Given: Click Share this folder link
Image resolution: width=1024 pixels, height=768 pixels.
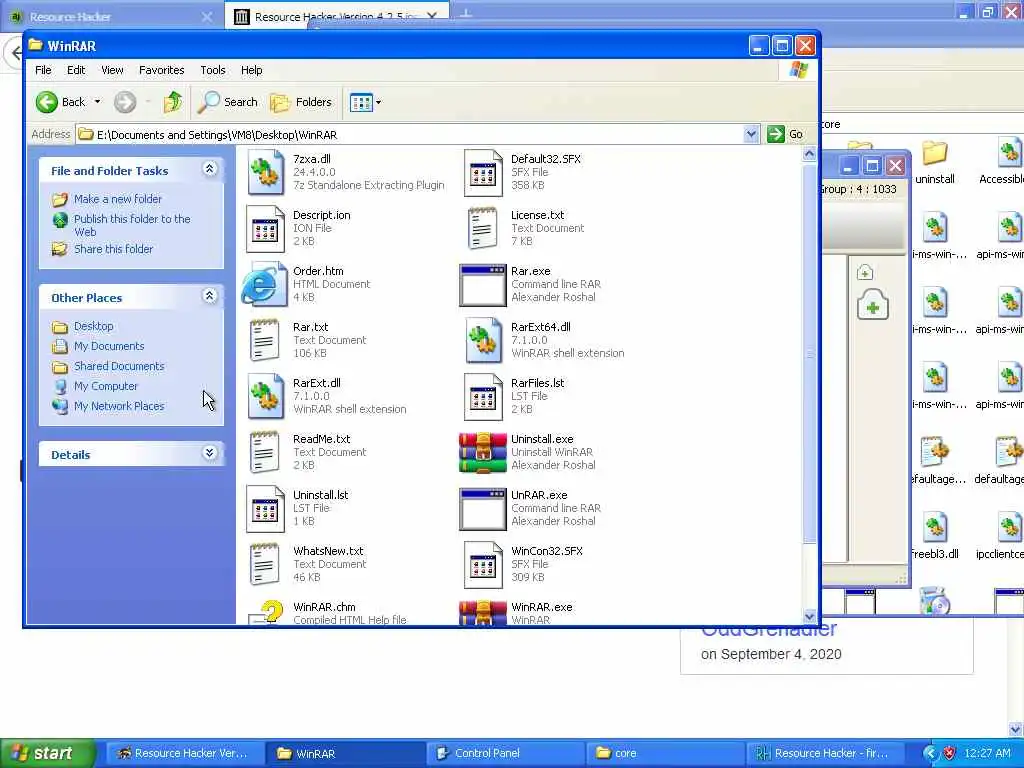Looking at the screenshot, I should pos(114,249).
